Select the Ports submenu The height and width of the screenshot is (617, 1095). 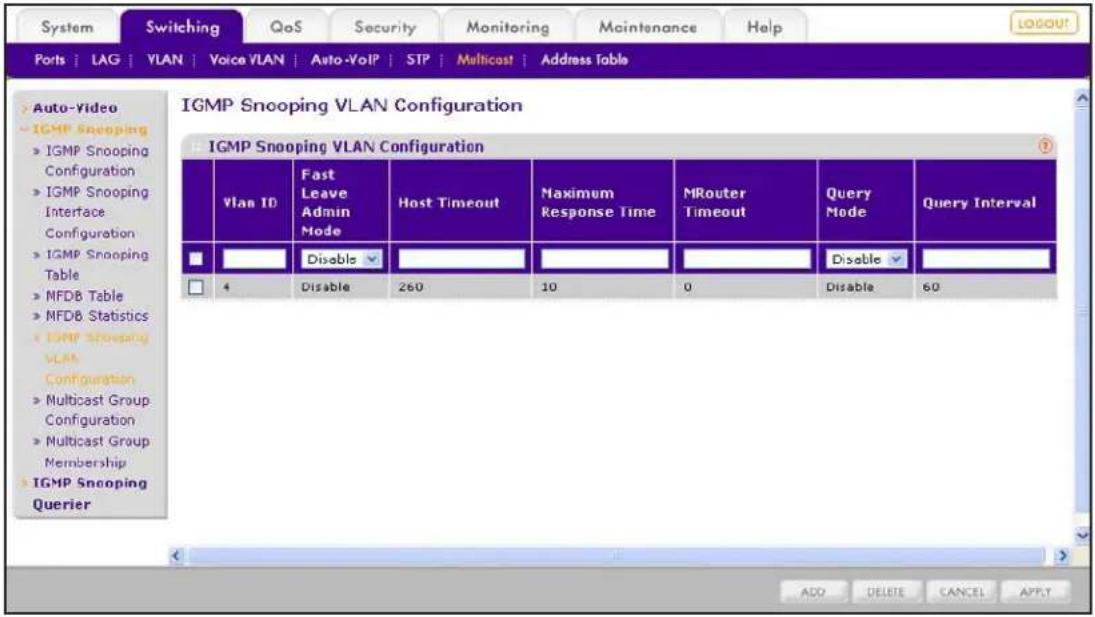click(x=50, y=60)
